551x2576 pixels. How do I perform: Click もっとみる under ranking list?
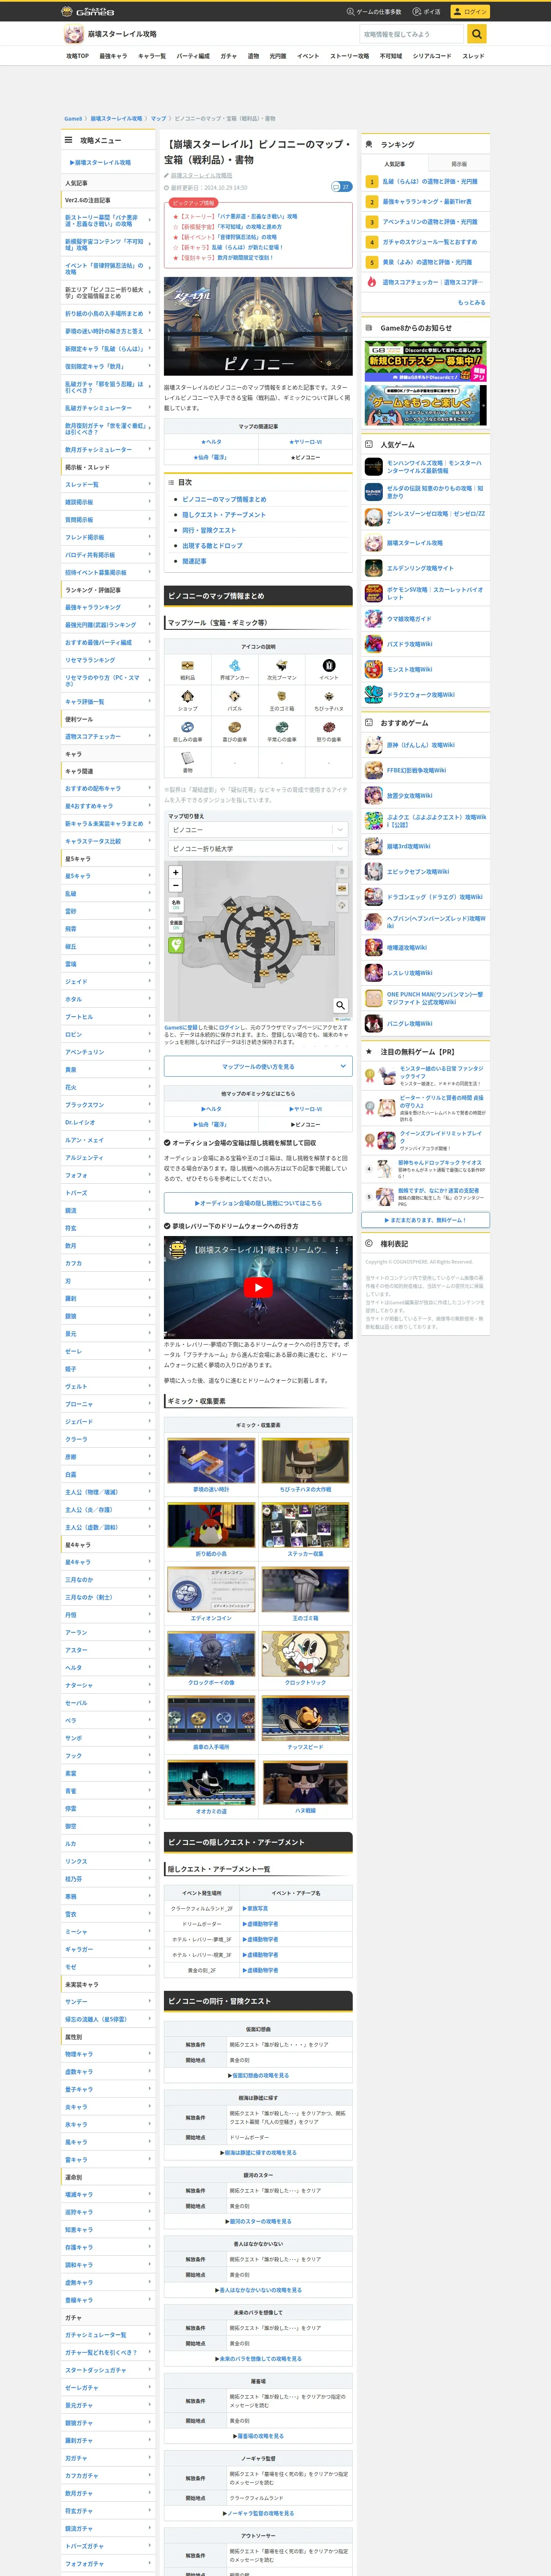click(x=471, y=302)
